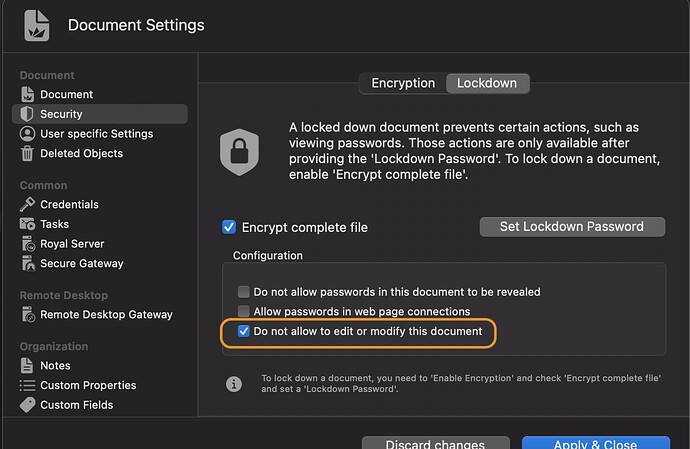Open the Secure Gateway icon
The image size is (690, 449).
(x=27, y=264)
